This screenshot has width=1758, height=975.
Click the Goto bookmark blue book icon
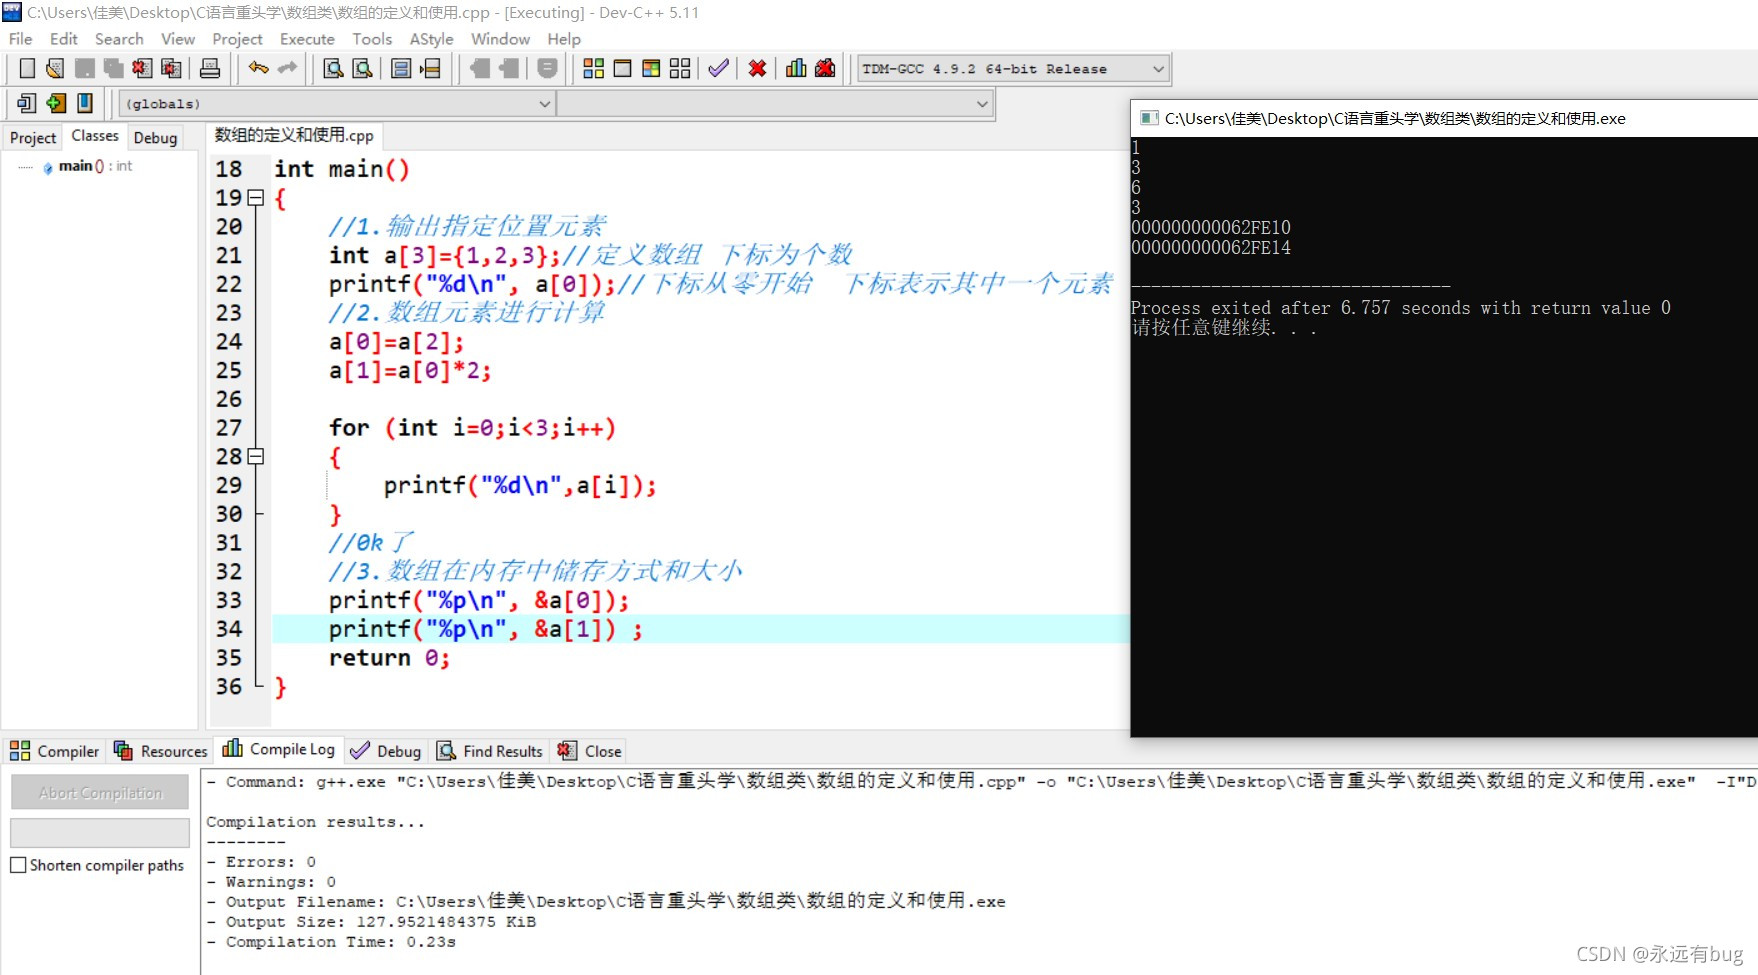tap(85, 102)
